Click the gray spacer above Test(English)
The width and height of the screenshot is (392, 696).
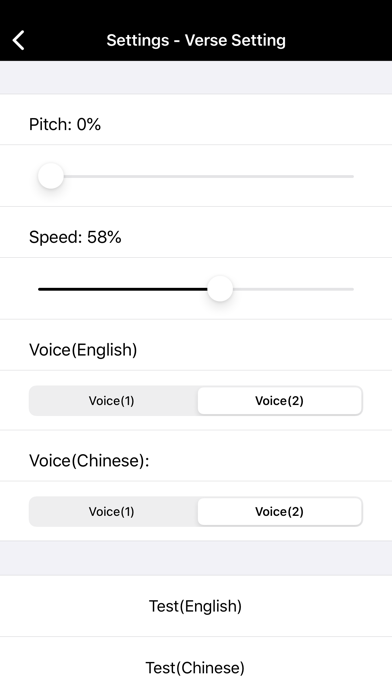coord(196,558)
